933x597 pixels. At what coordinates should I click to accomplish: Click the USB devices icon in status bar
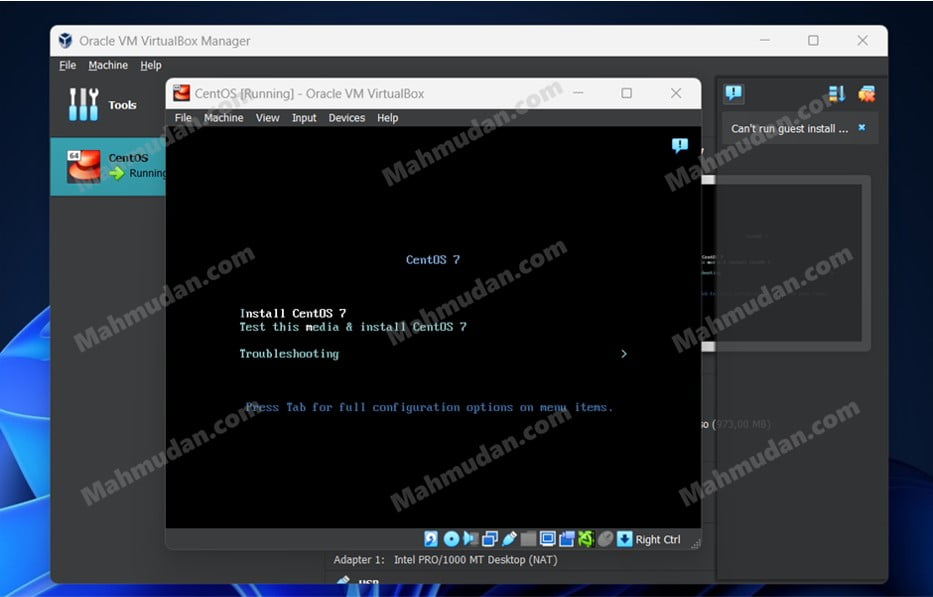pos(509,539)
